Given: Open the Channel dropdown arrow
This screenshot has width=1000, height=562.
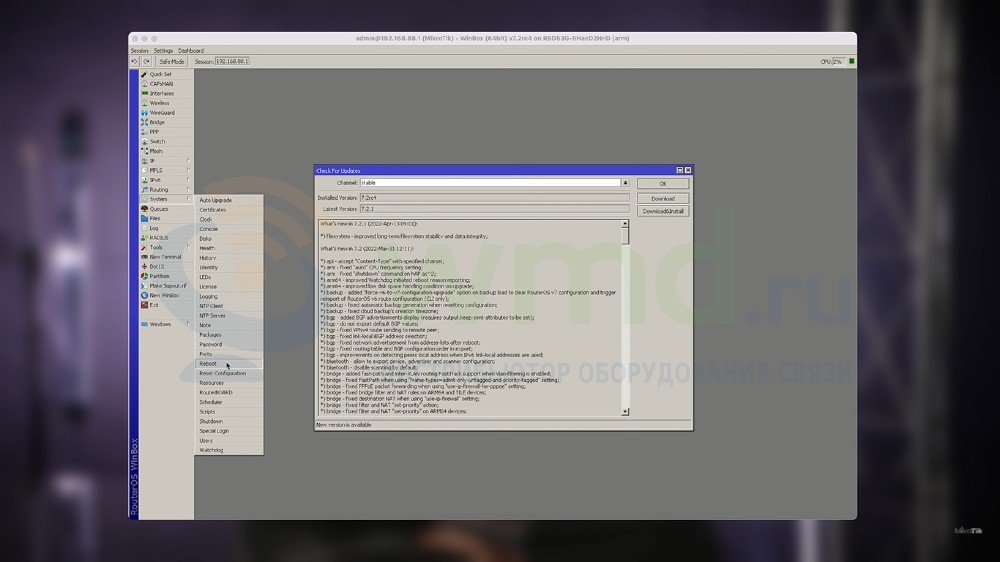Looking at the screenshot, I should click(625, 182).
